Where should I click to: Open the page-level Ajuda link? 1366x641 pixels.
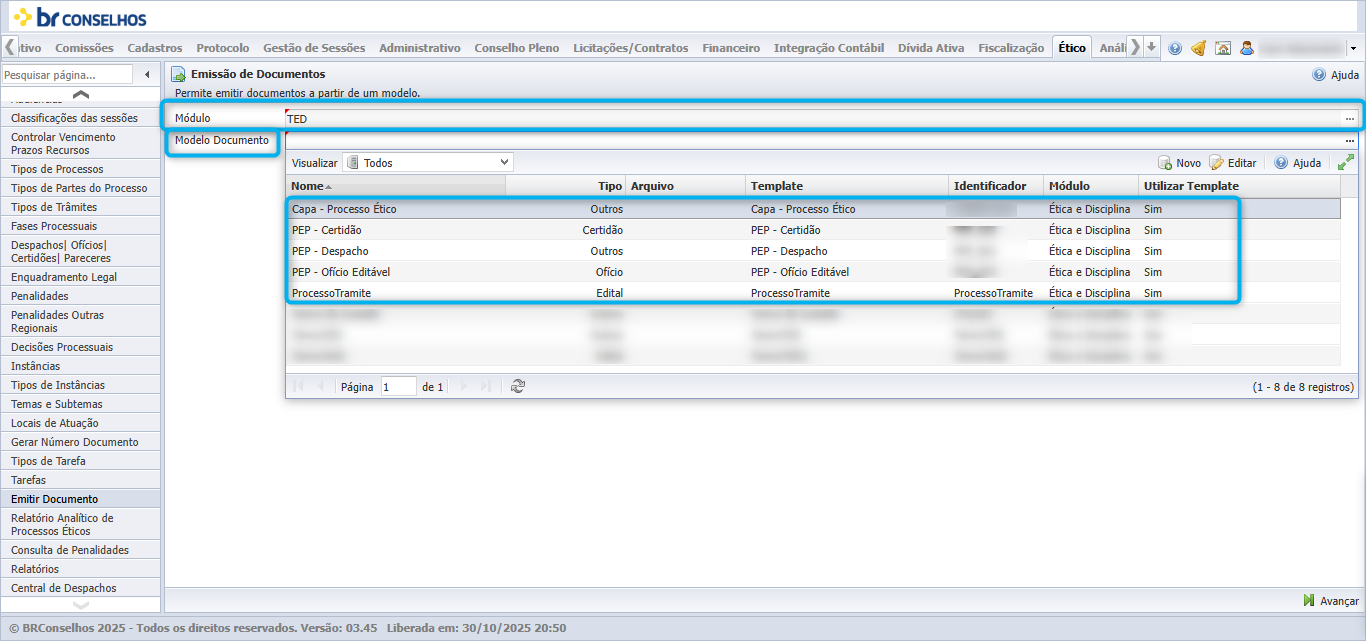(1335, 74)
